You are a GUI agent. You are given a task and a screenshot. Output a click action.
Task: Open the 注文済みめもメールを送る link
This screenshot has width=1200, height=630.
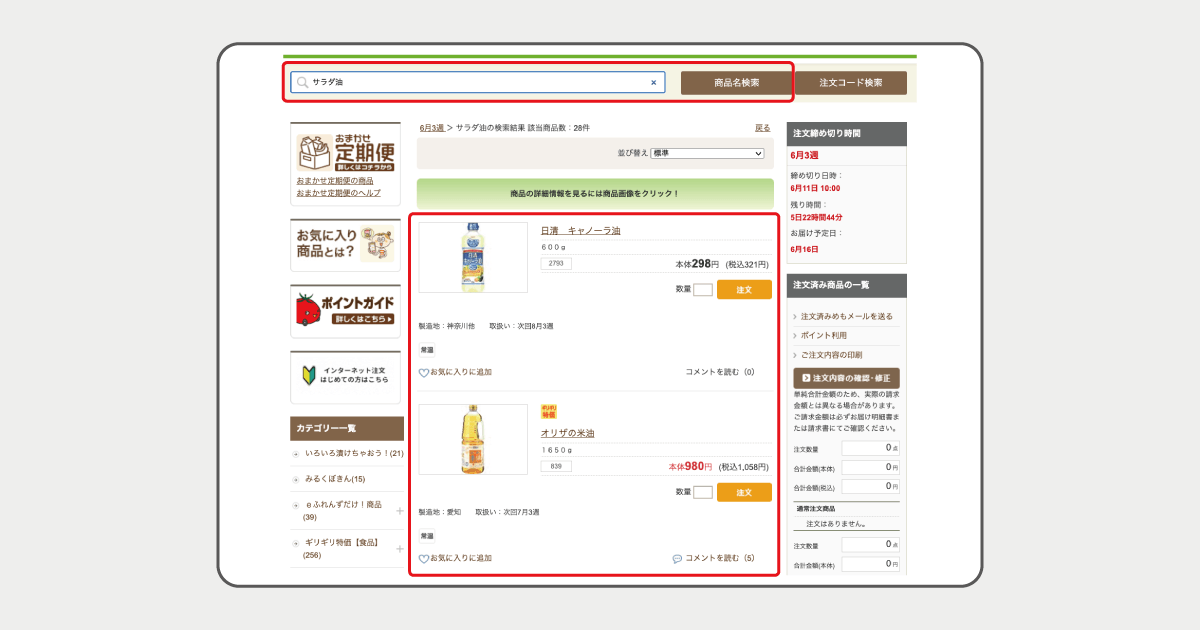coord(846,316)
